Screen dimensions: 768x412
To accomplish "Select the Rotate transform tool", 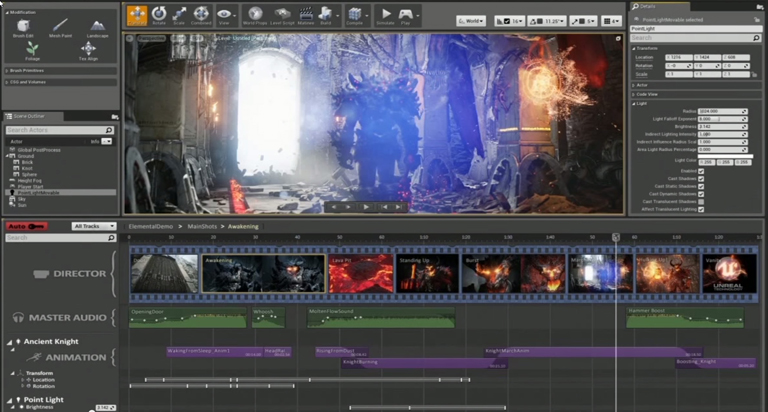I will 159,15.
